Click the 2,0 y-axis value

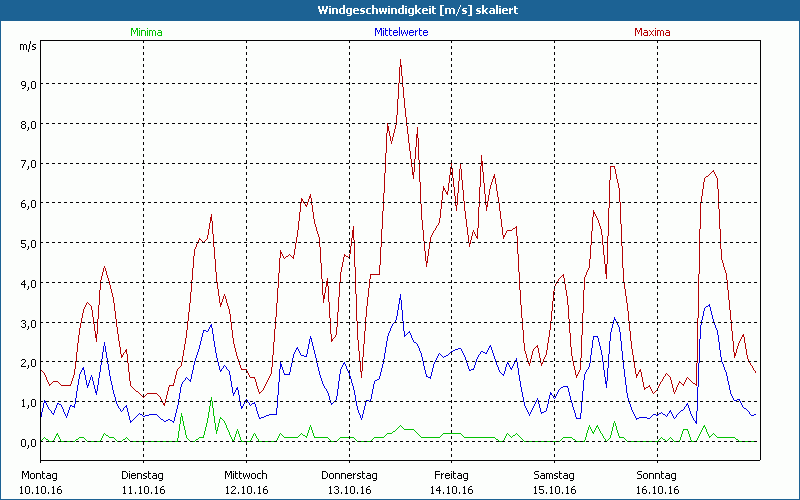(29, 363)
